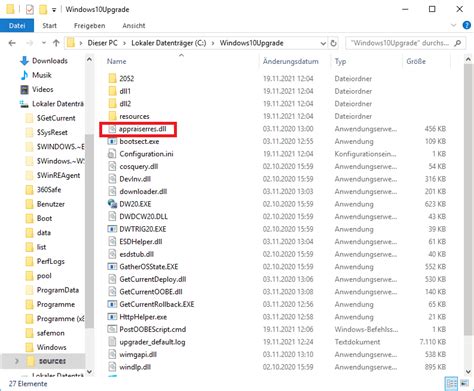The image size is (474, 391).
Task: Select bootsect.exe application icon
Action: [x=112, y=141]
